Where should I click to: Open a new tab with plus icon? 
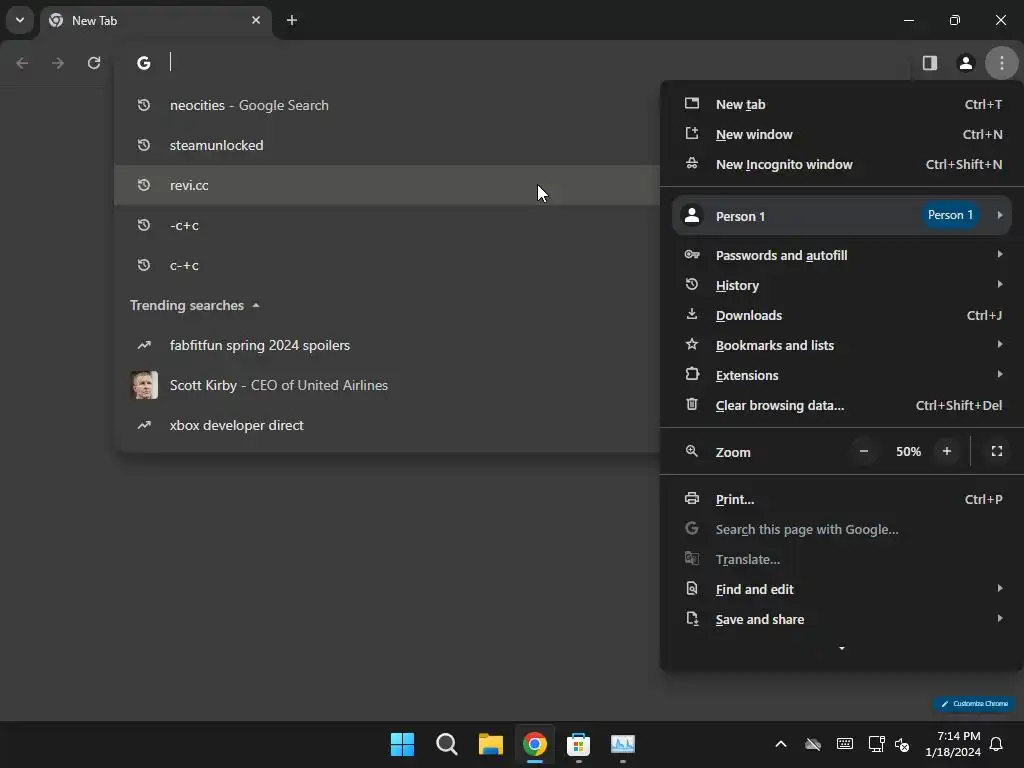tap(292, 20)
